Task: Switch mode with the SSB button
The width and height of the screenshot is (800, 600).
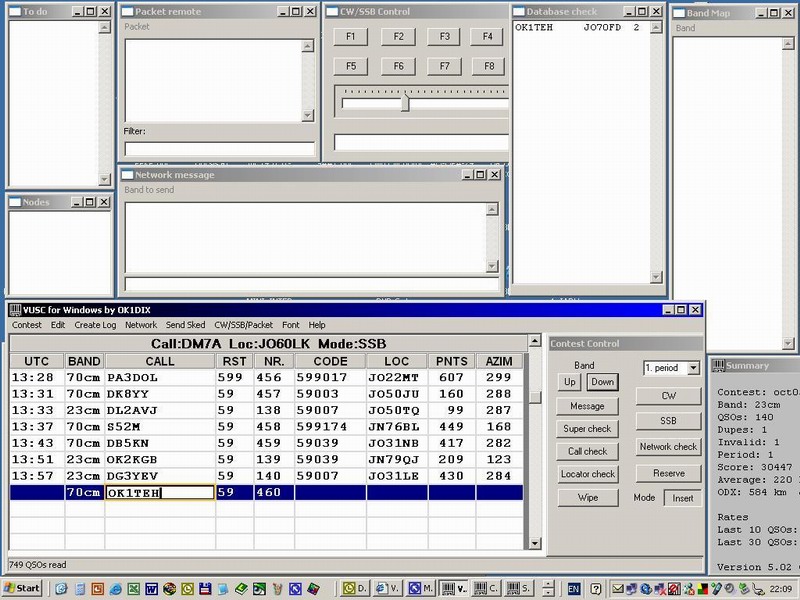Action: coord(668,421)
